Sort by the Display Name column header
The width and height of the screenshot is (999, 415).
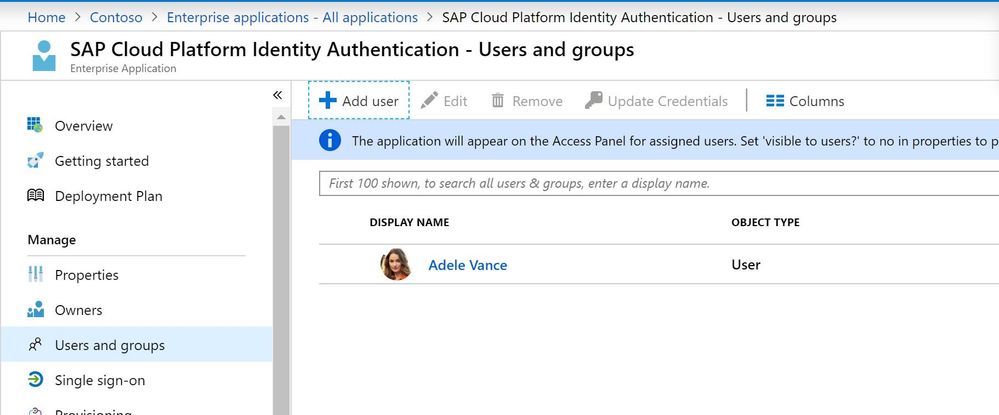tap(409, 222)
